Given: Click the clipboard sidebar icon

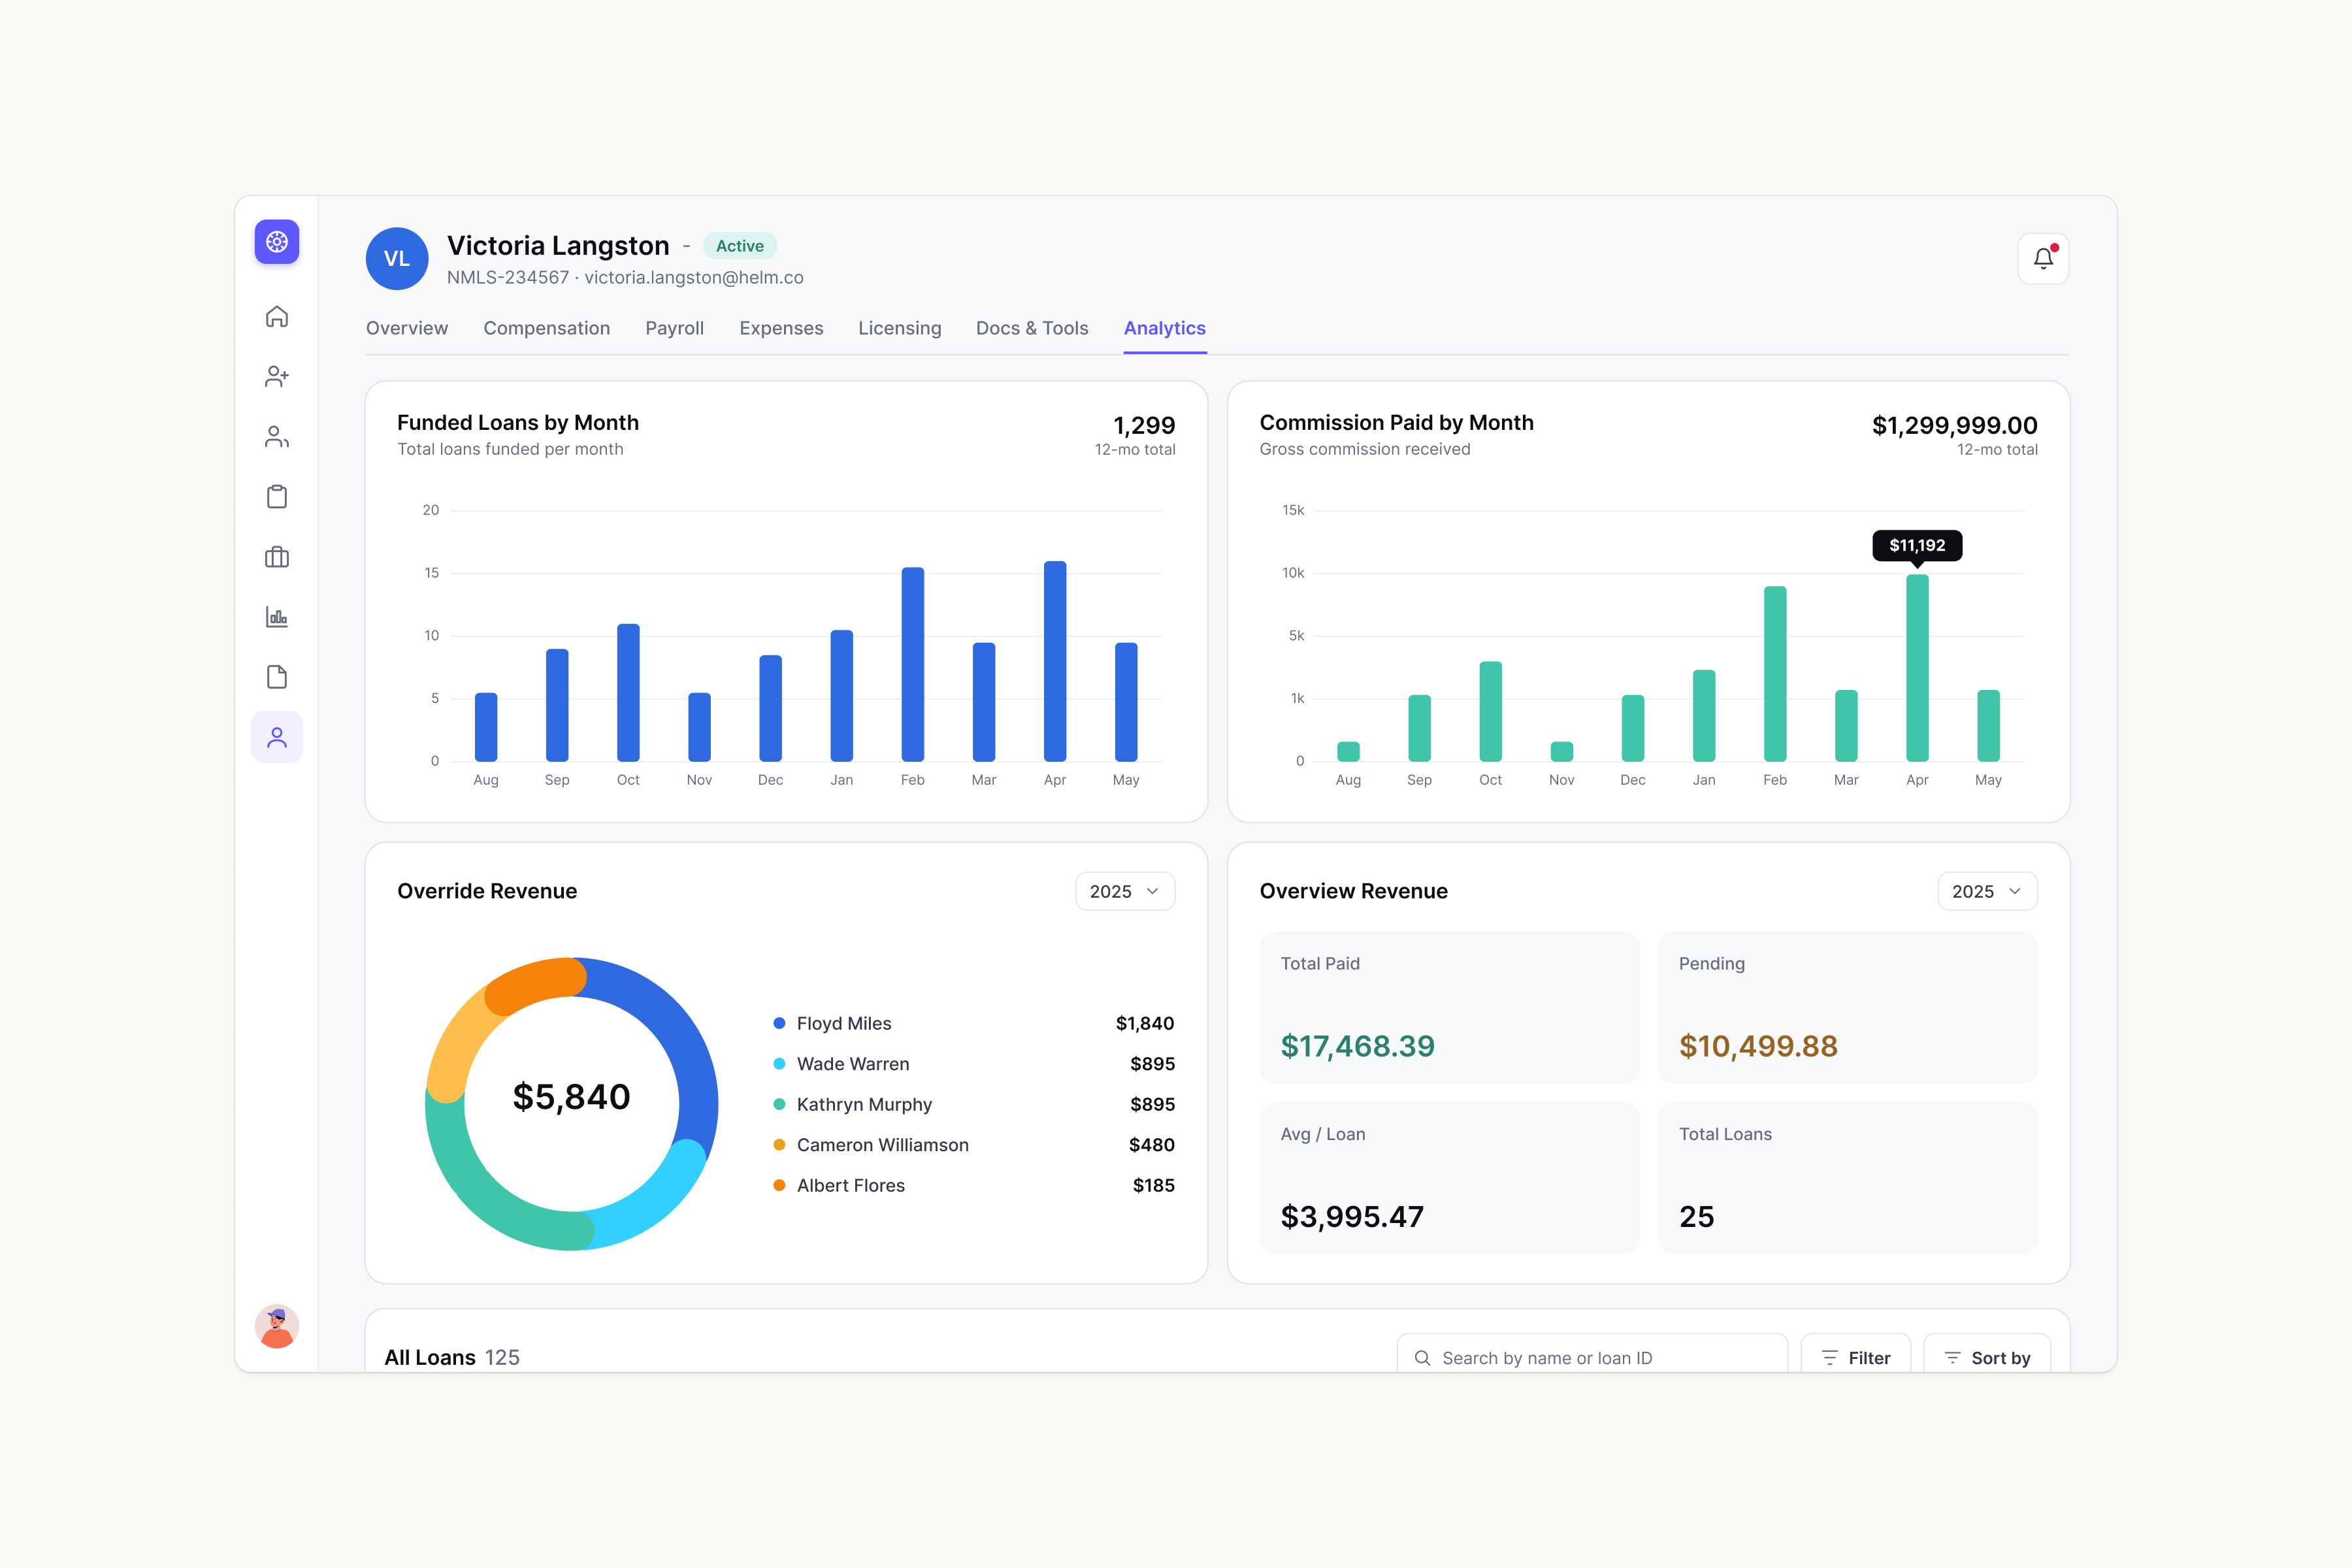Looking at the screenshot, I should (277, 497).
